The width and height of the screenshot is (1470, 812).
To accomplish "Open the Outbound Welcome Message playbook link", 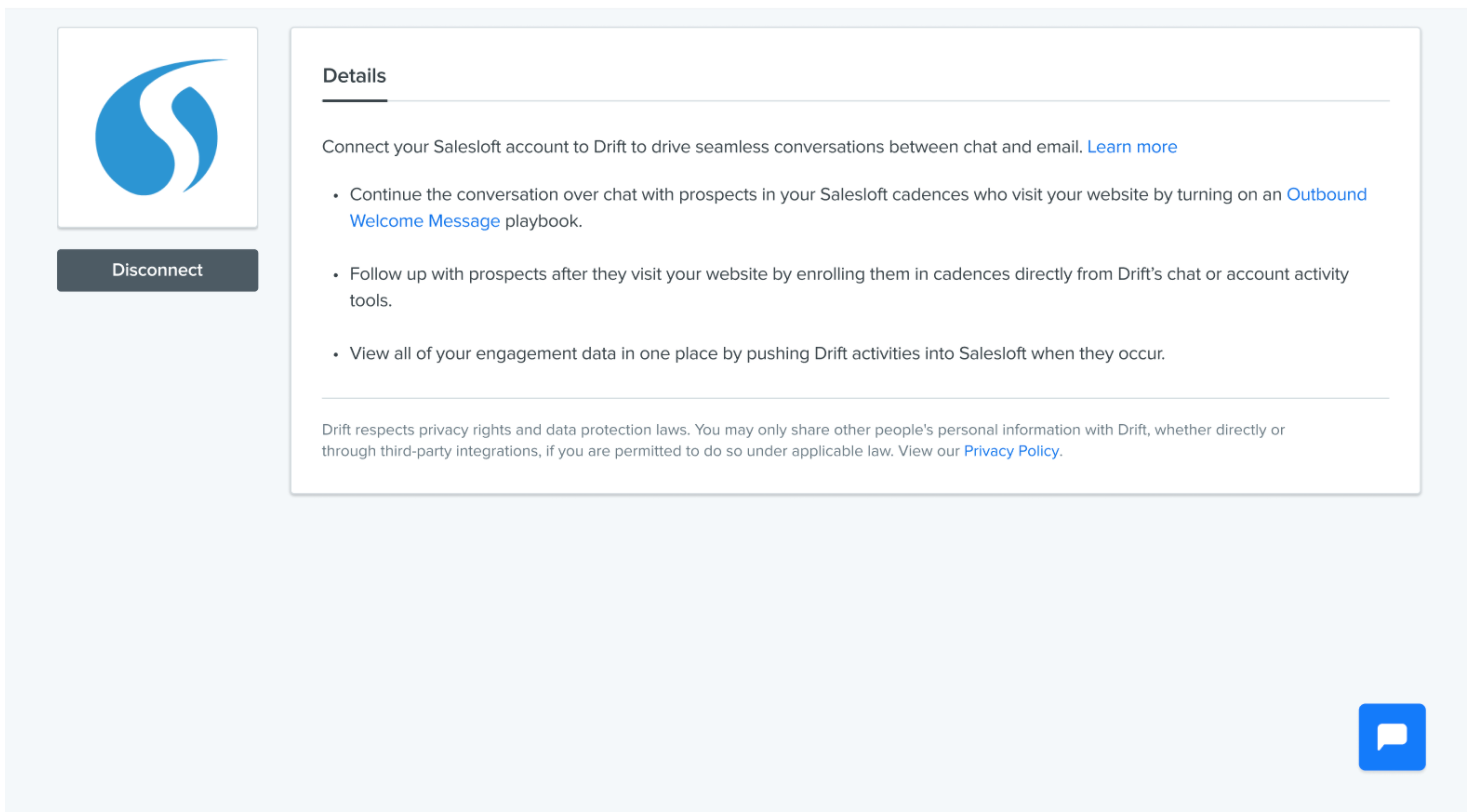I will click(x=858, y=208).
